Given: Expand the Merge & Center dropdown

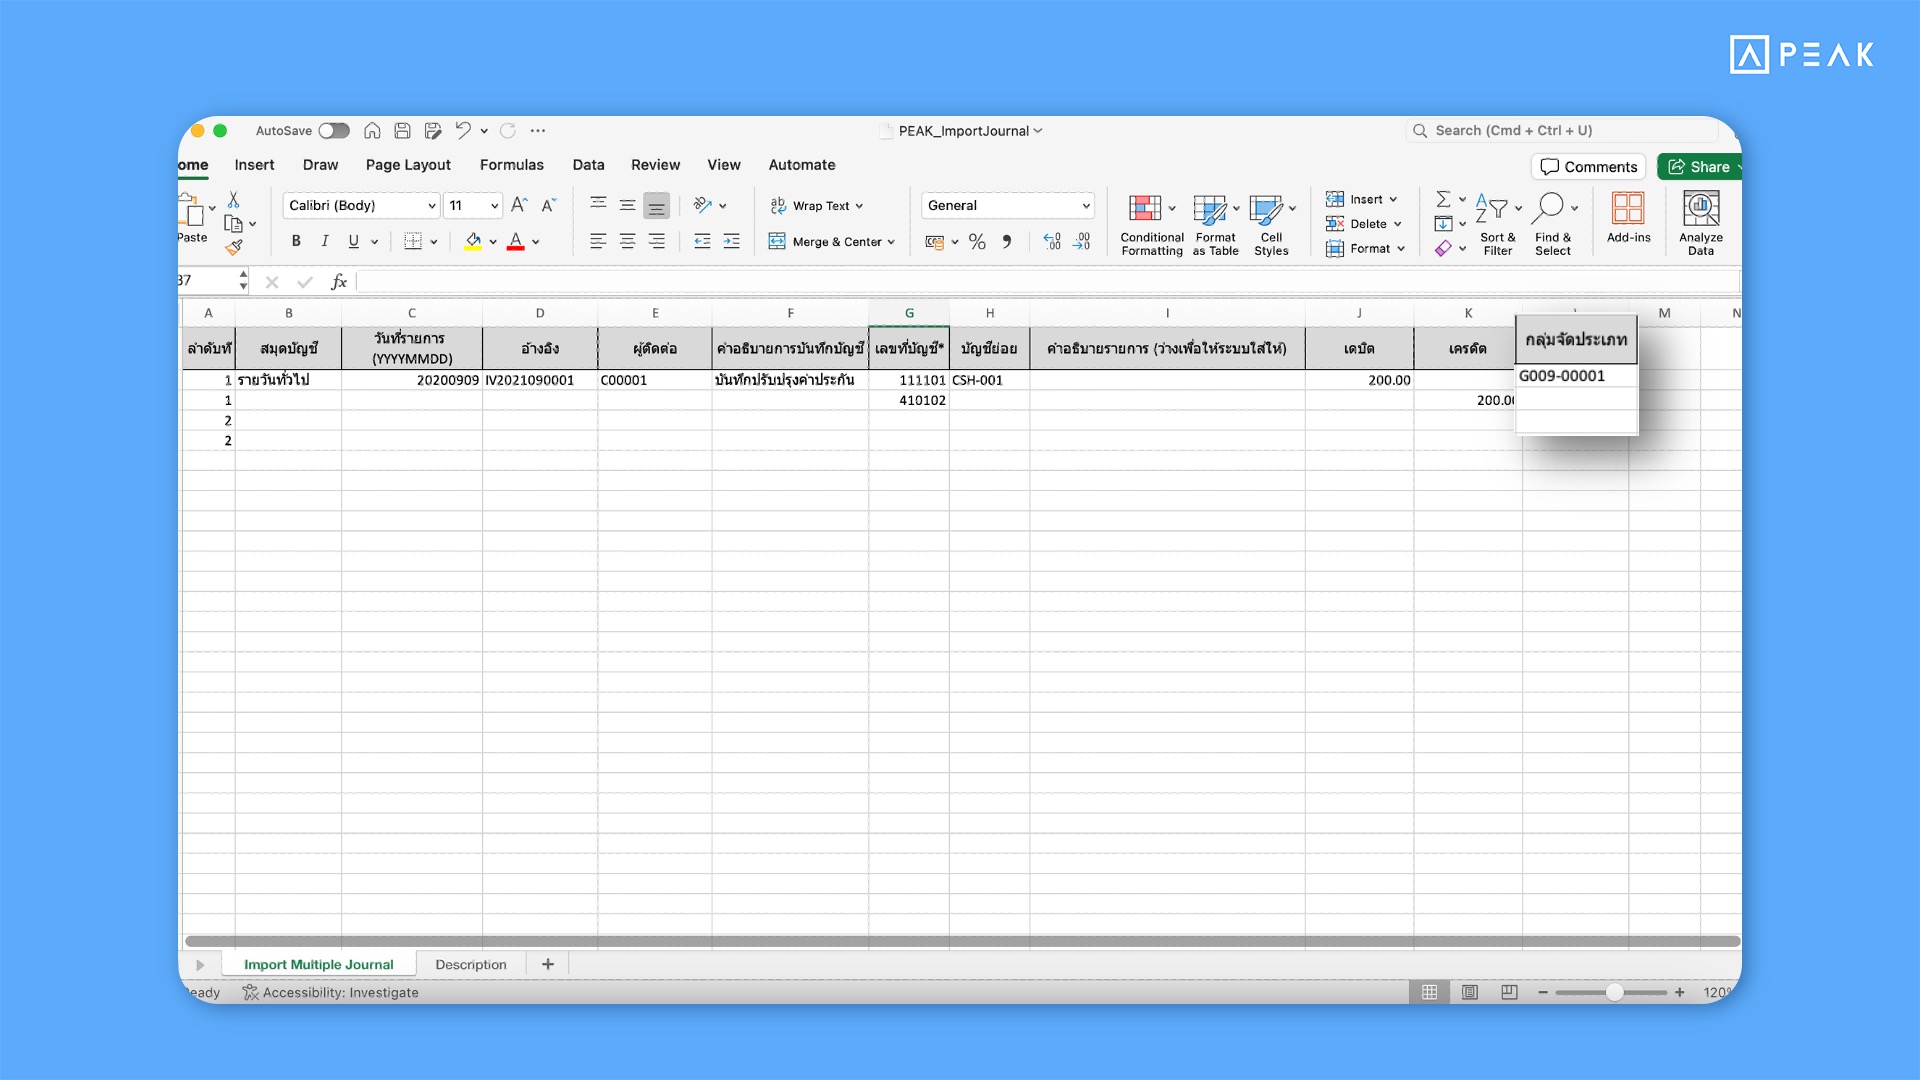Looking at the screenshot, I should (x=893, y=241).
